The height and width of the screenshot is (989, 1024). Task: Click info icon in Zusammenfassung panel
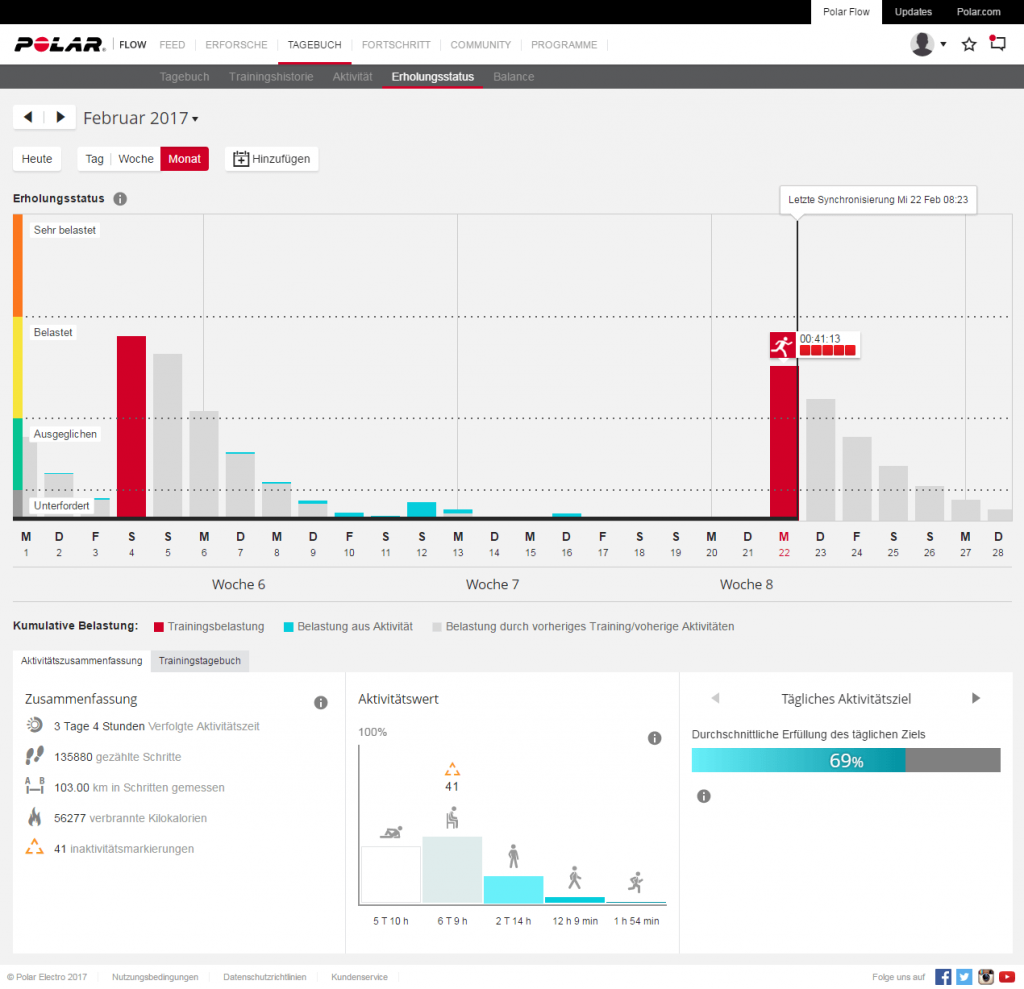pos(321,703)
